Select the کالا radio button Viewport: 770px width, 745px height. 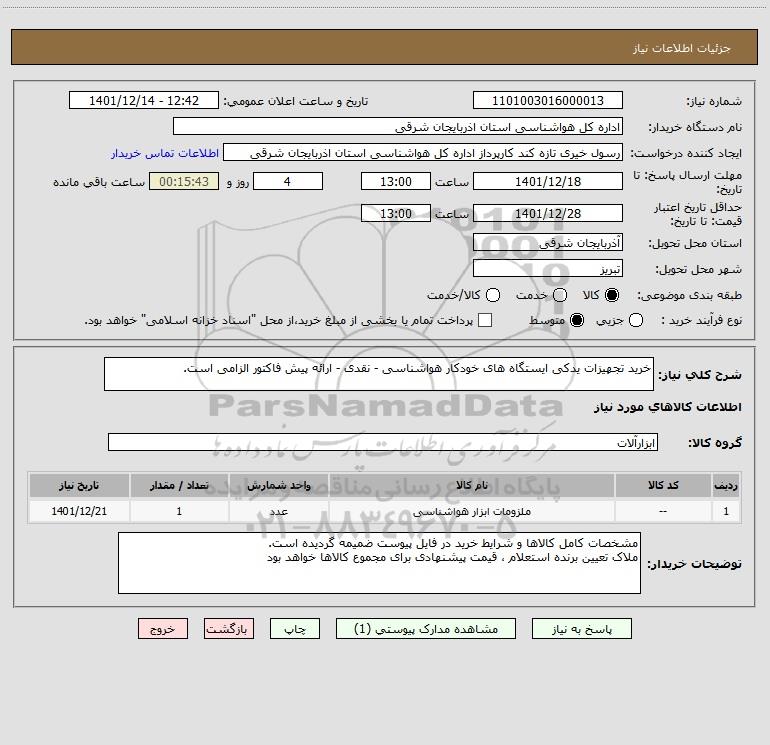click(612, 295)
